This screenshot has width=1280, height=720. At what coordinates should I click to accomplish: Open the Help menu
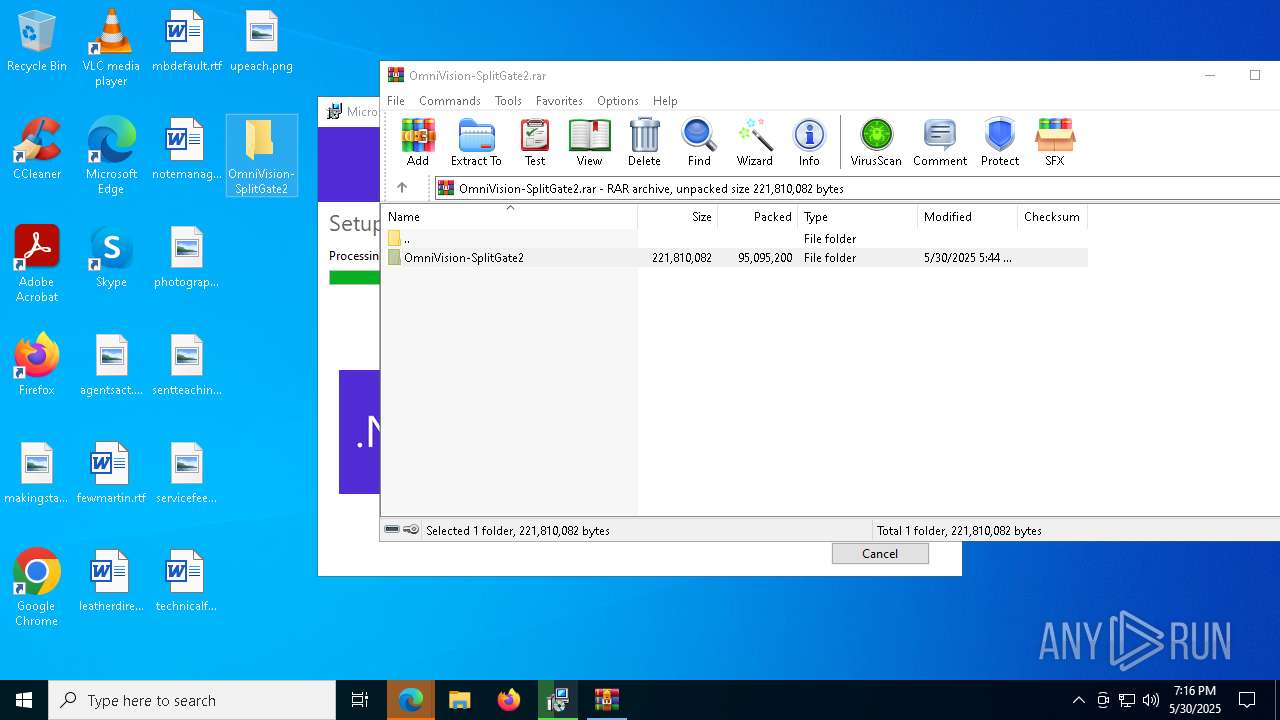pyautogui.click(x=665, y=101)
